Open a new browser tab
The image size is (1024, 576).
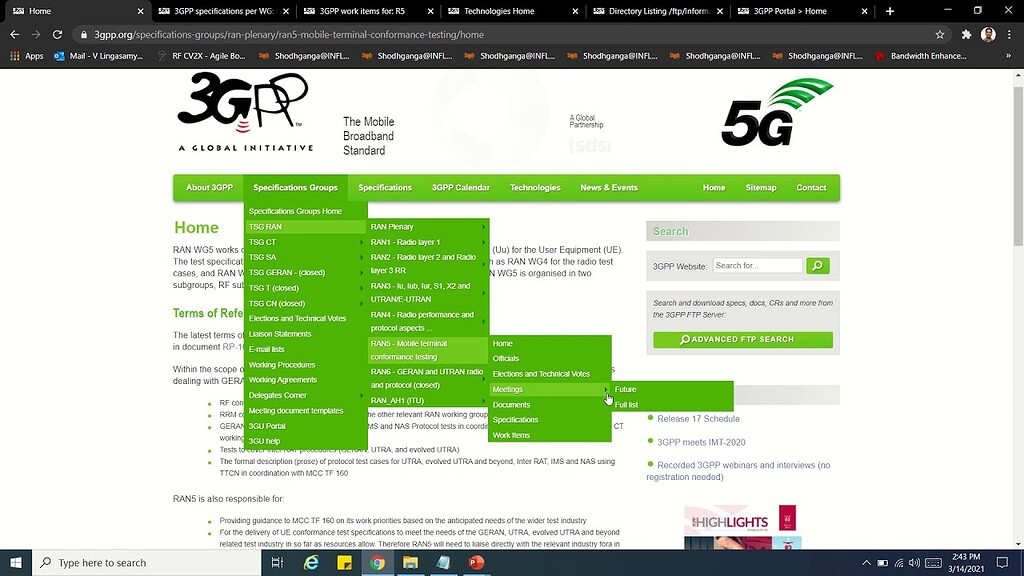[889, 11]
